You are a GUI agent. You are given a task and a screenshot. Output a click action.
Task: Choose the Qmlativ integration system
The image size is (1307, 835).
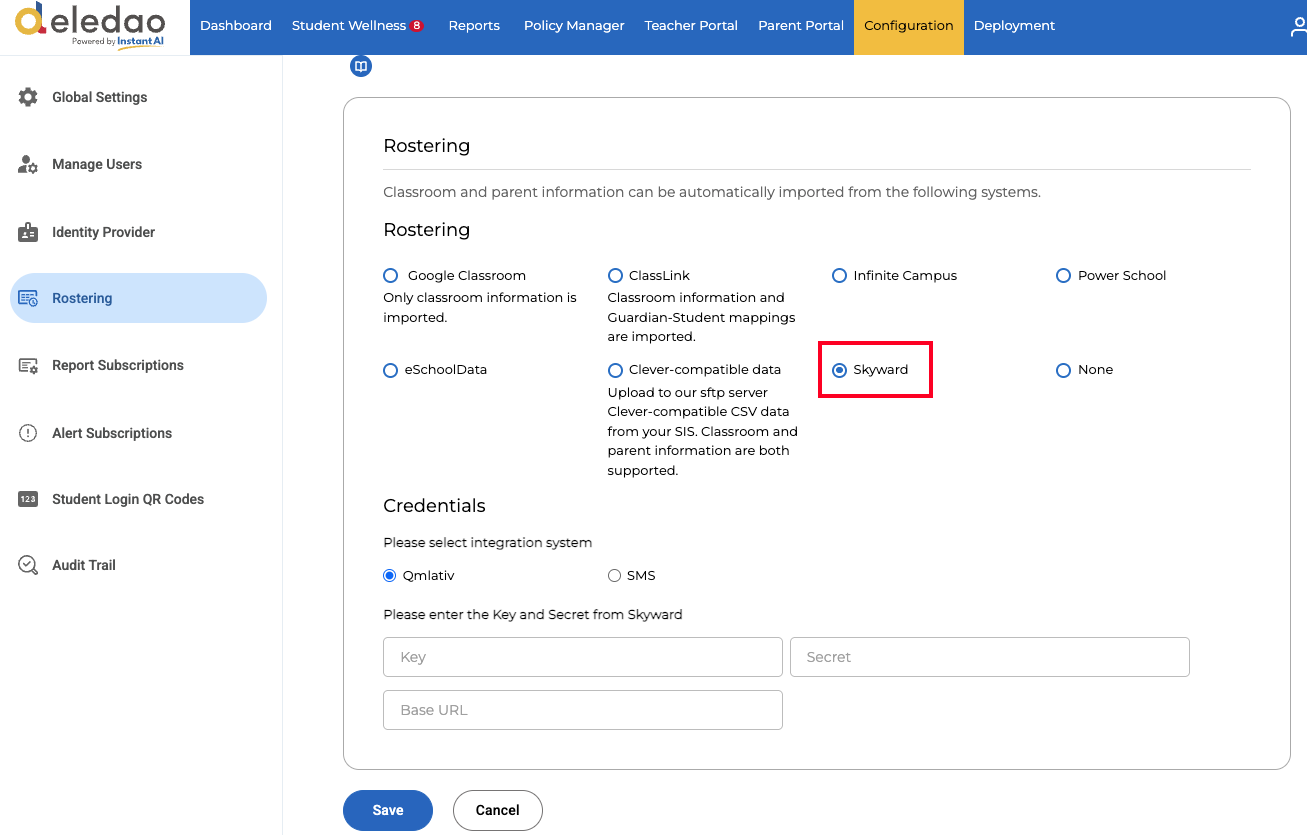390,575
